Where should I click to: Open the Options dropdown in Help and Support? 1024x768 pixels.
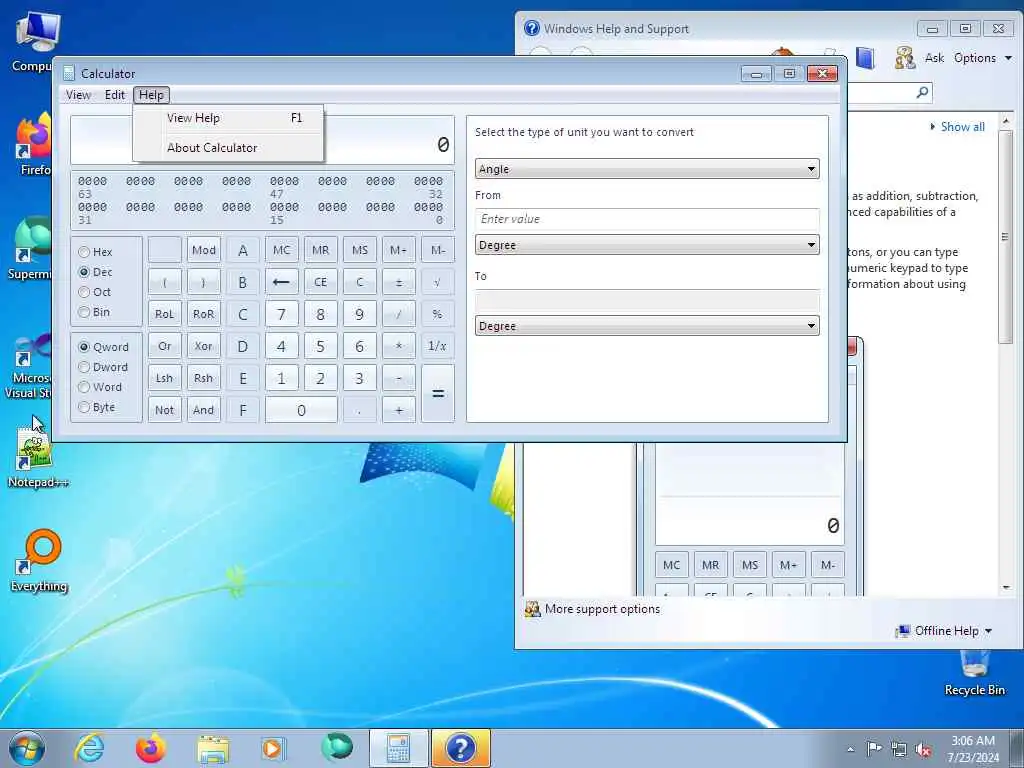983,58
